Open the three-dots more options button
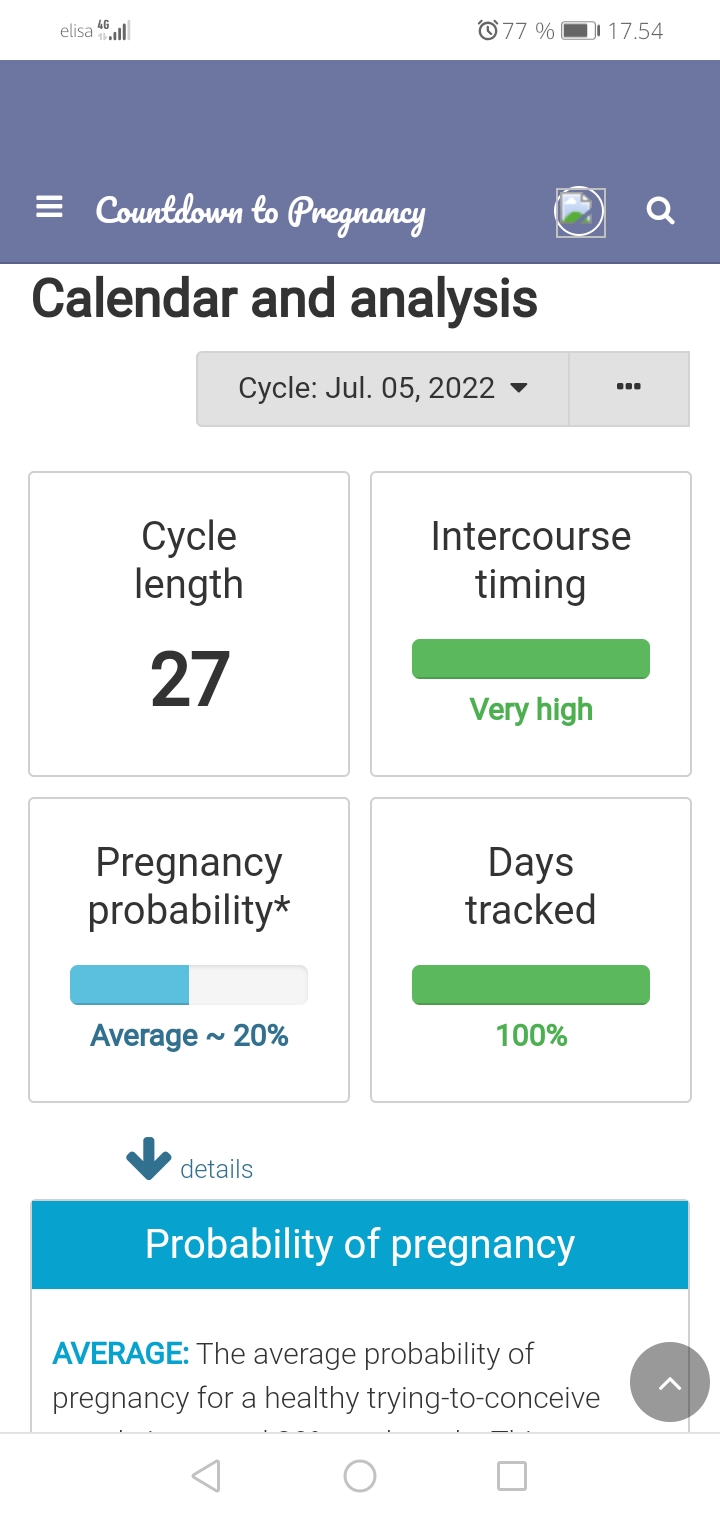This screenshot has width=720, height=1520. (628, 388)
